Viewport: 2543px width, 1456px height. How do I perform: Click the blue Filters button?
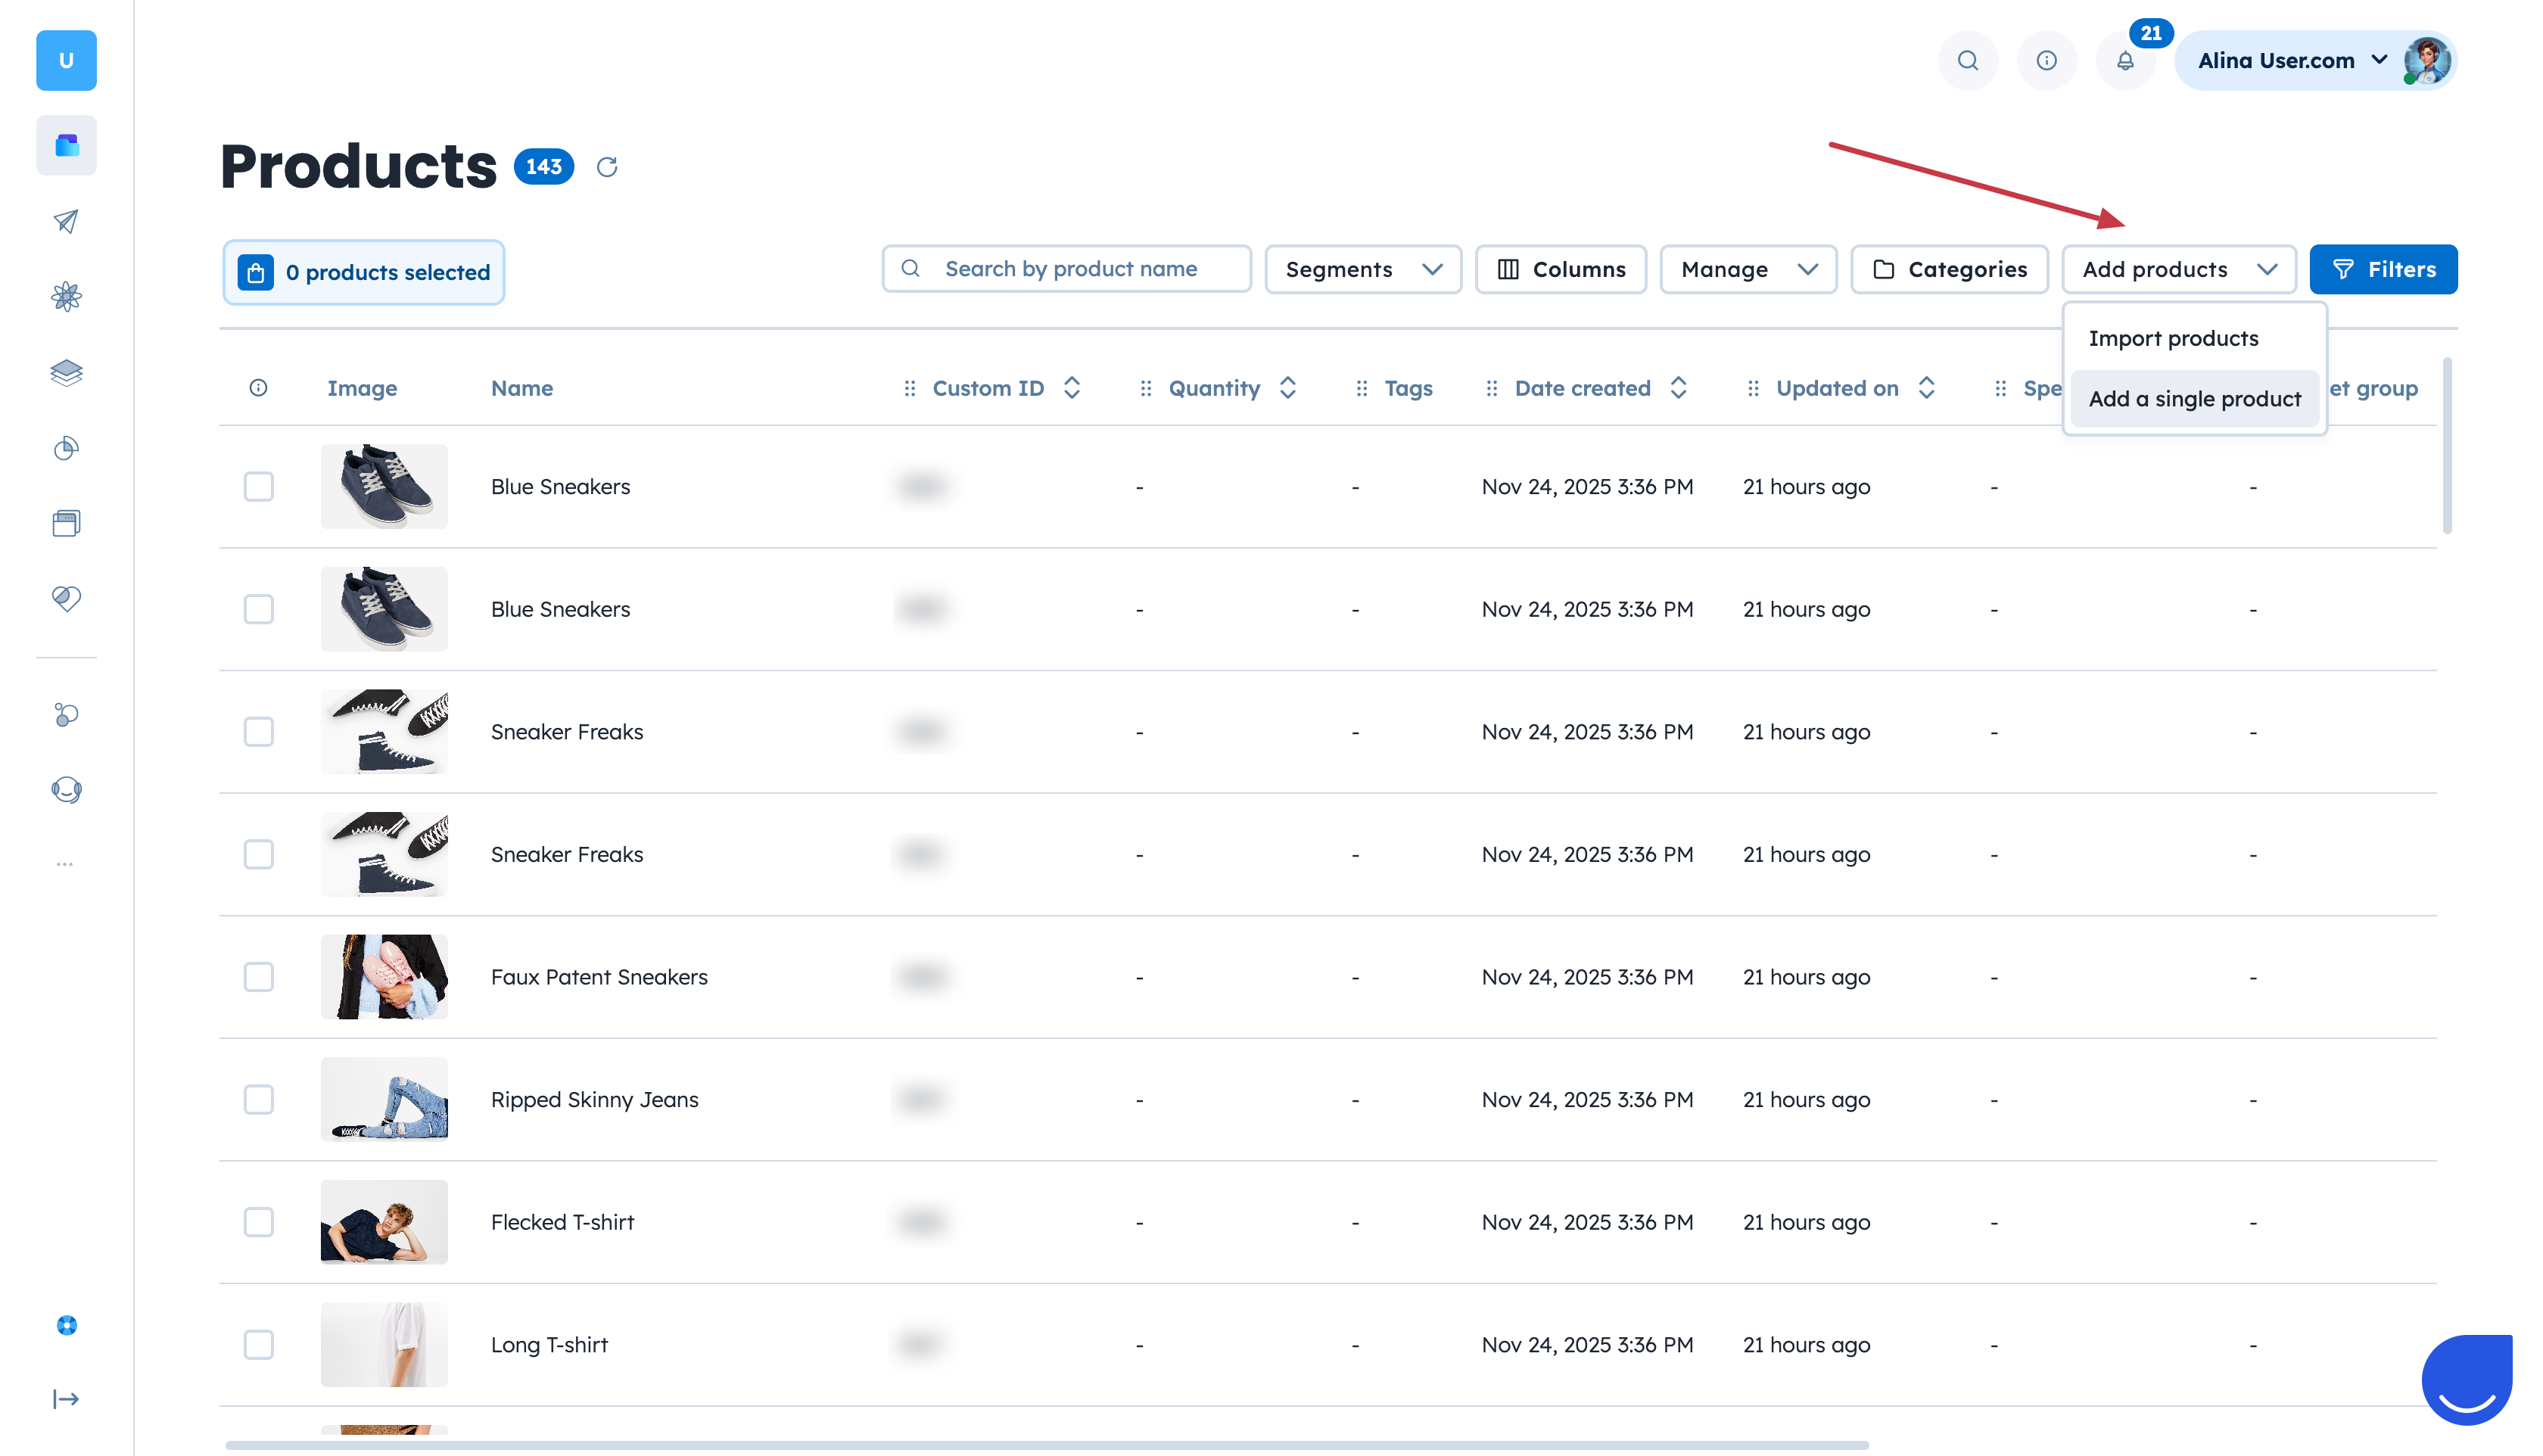[2383, 270]
